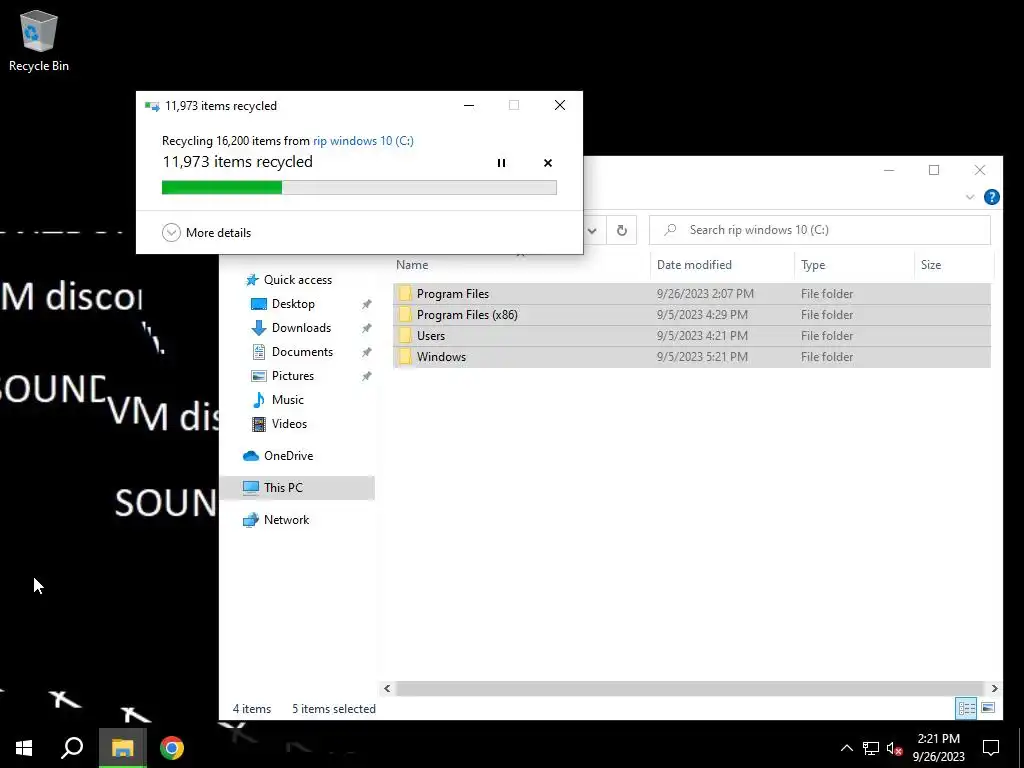Launch Google Chrome from taskbar
The width and height of the screenshot is (1024, 768).
(172, 748)
